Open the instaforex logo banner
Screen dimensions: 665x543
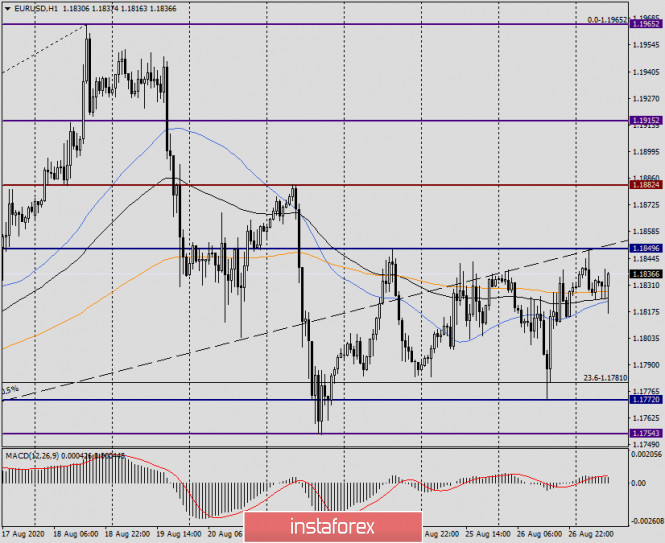tap(333, 527)
